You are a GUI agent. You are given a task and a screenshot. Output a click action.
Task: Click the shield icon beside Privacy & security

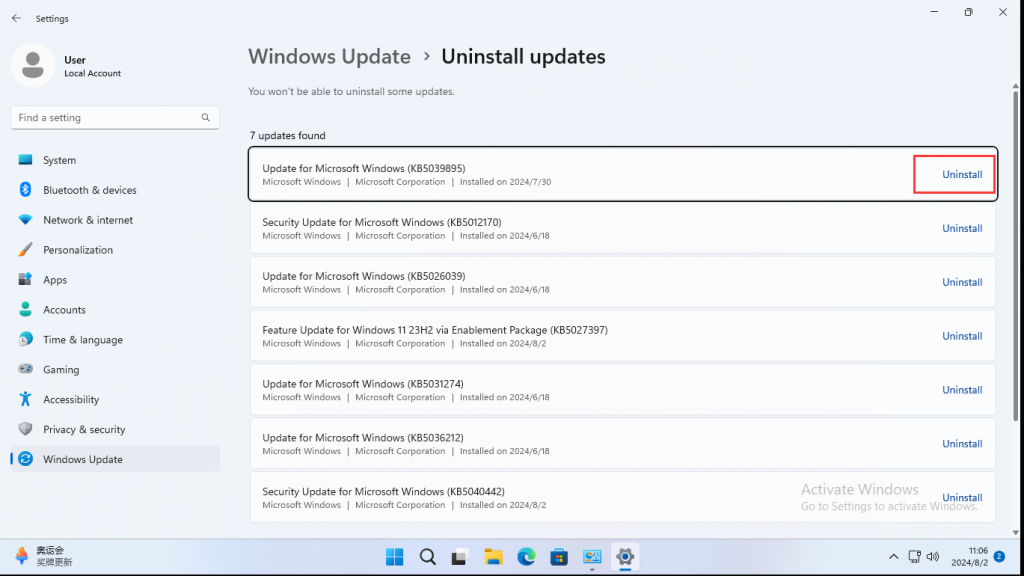click(25, 429)
